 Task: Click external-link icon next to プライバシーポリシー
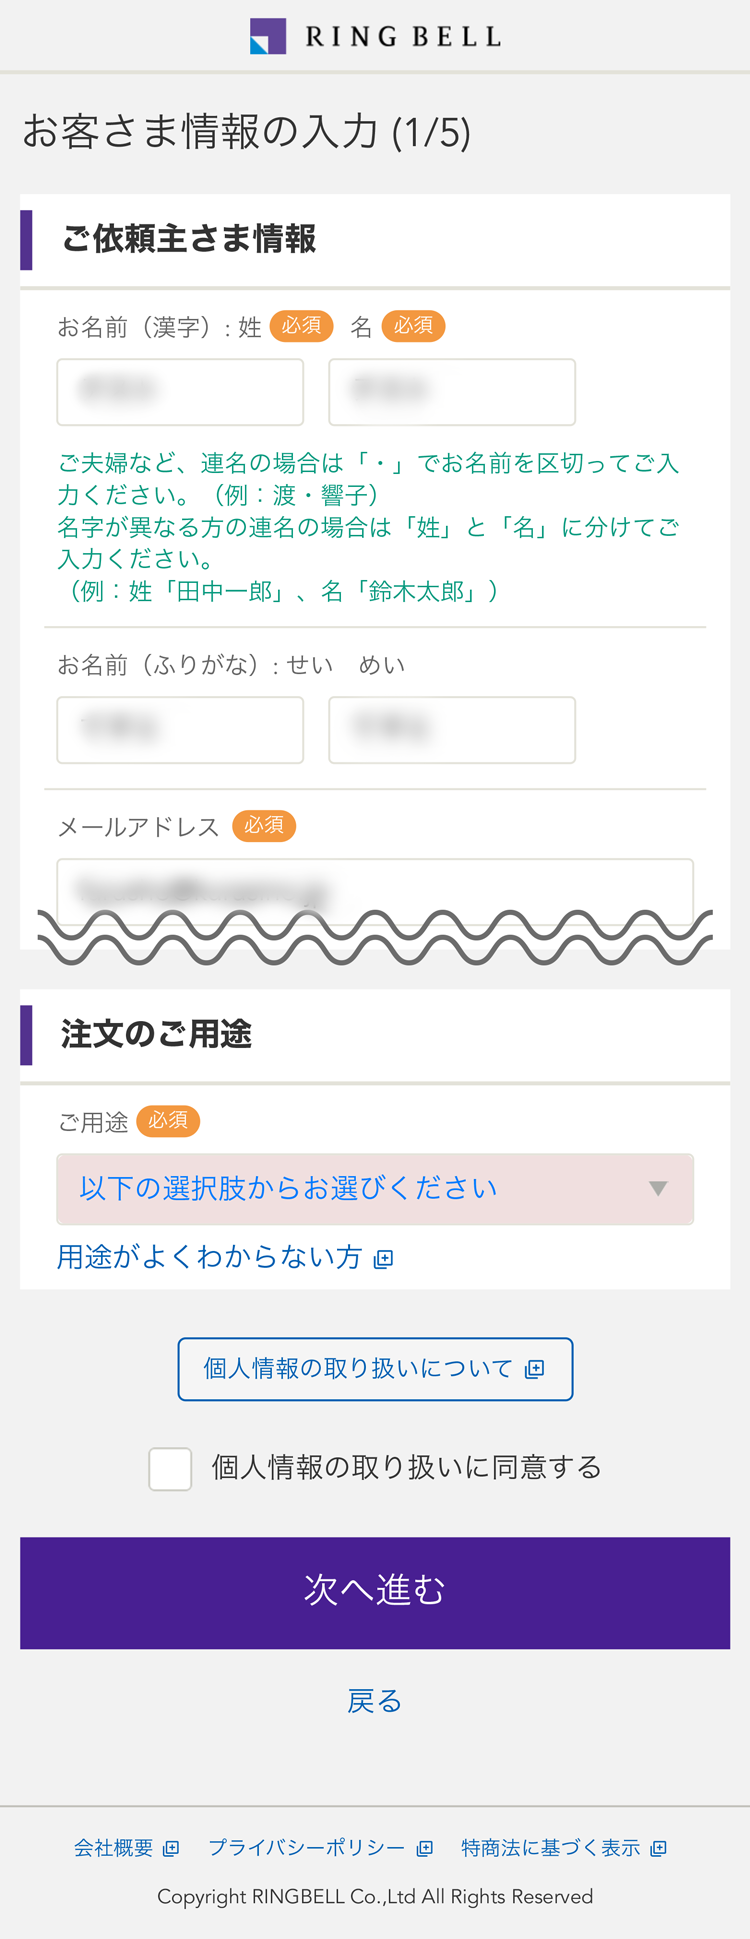(425, 1848)
